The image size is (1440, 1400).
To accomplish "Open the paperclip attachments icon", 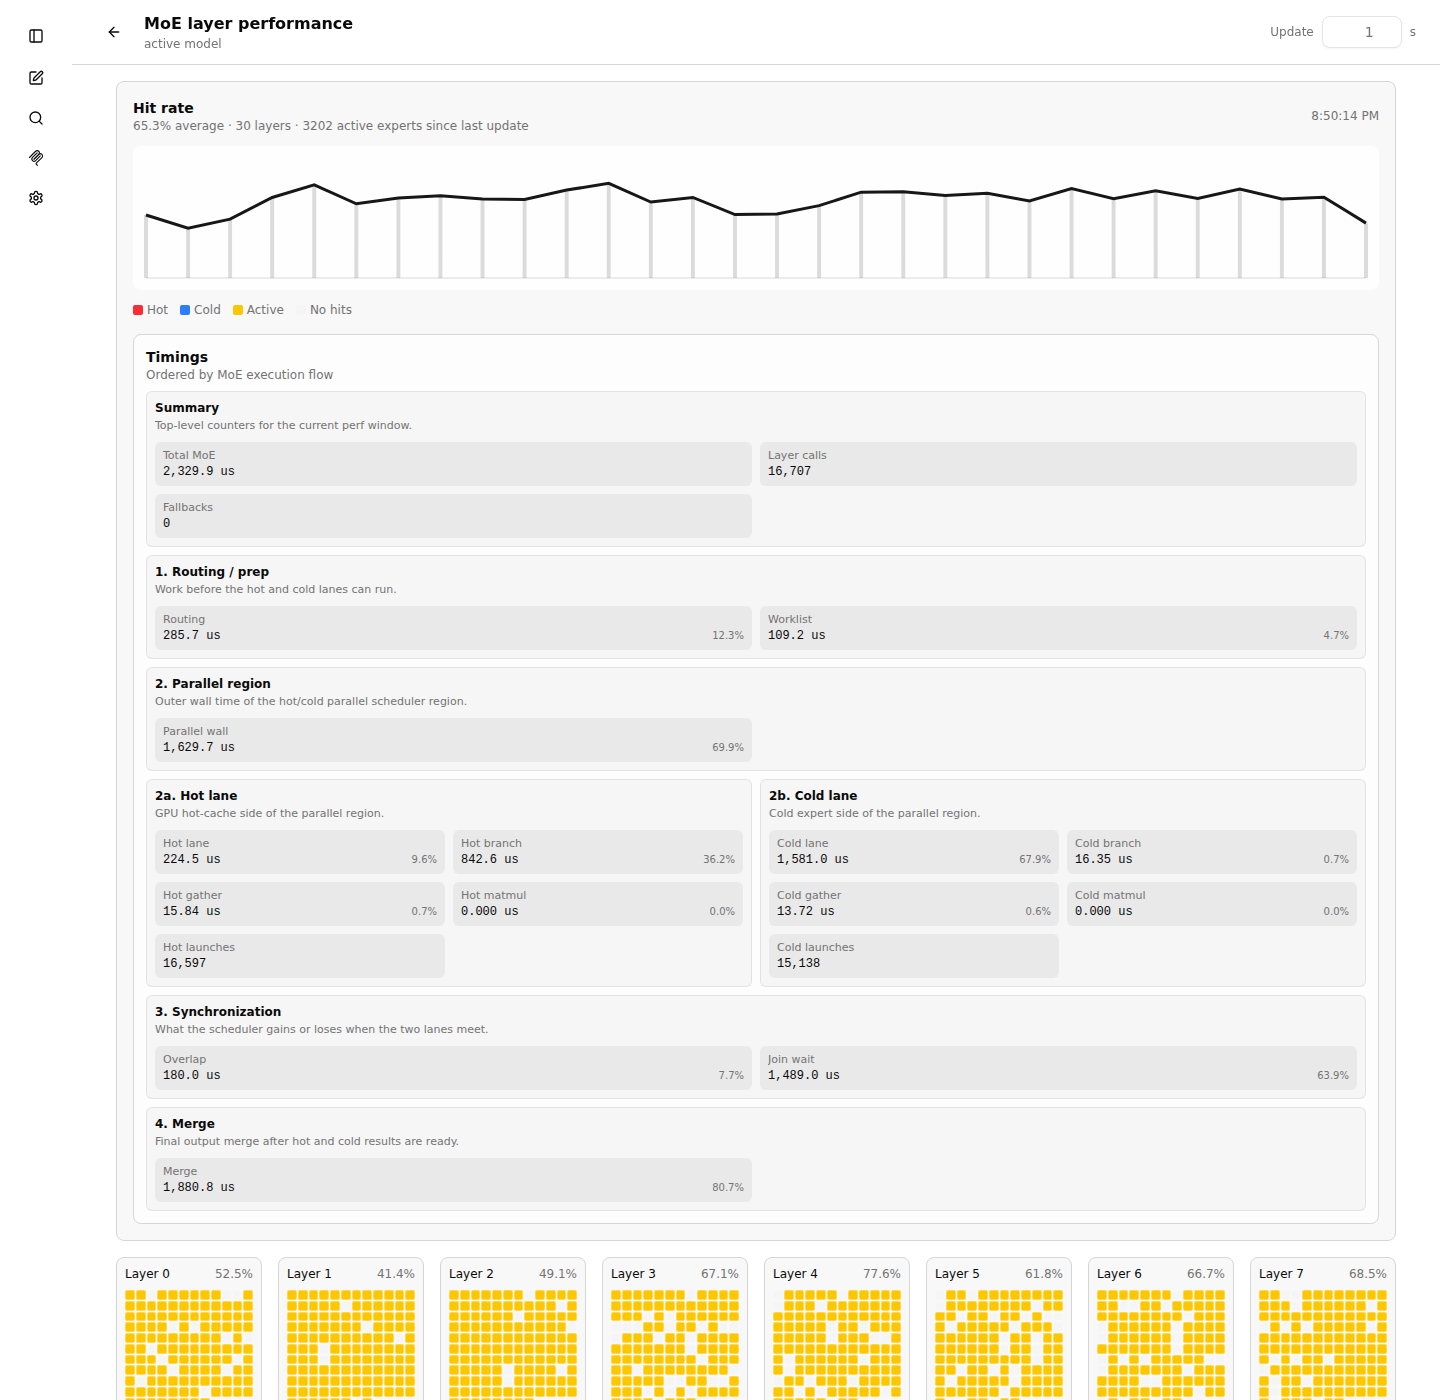I will (x=36, y=158).
